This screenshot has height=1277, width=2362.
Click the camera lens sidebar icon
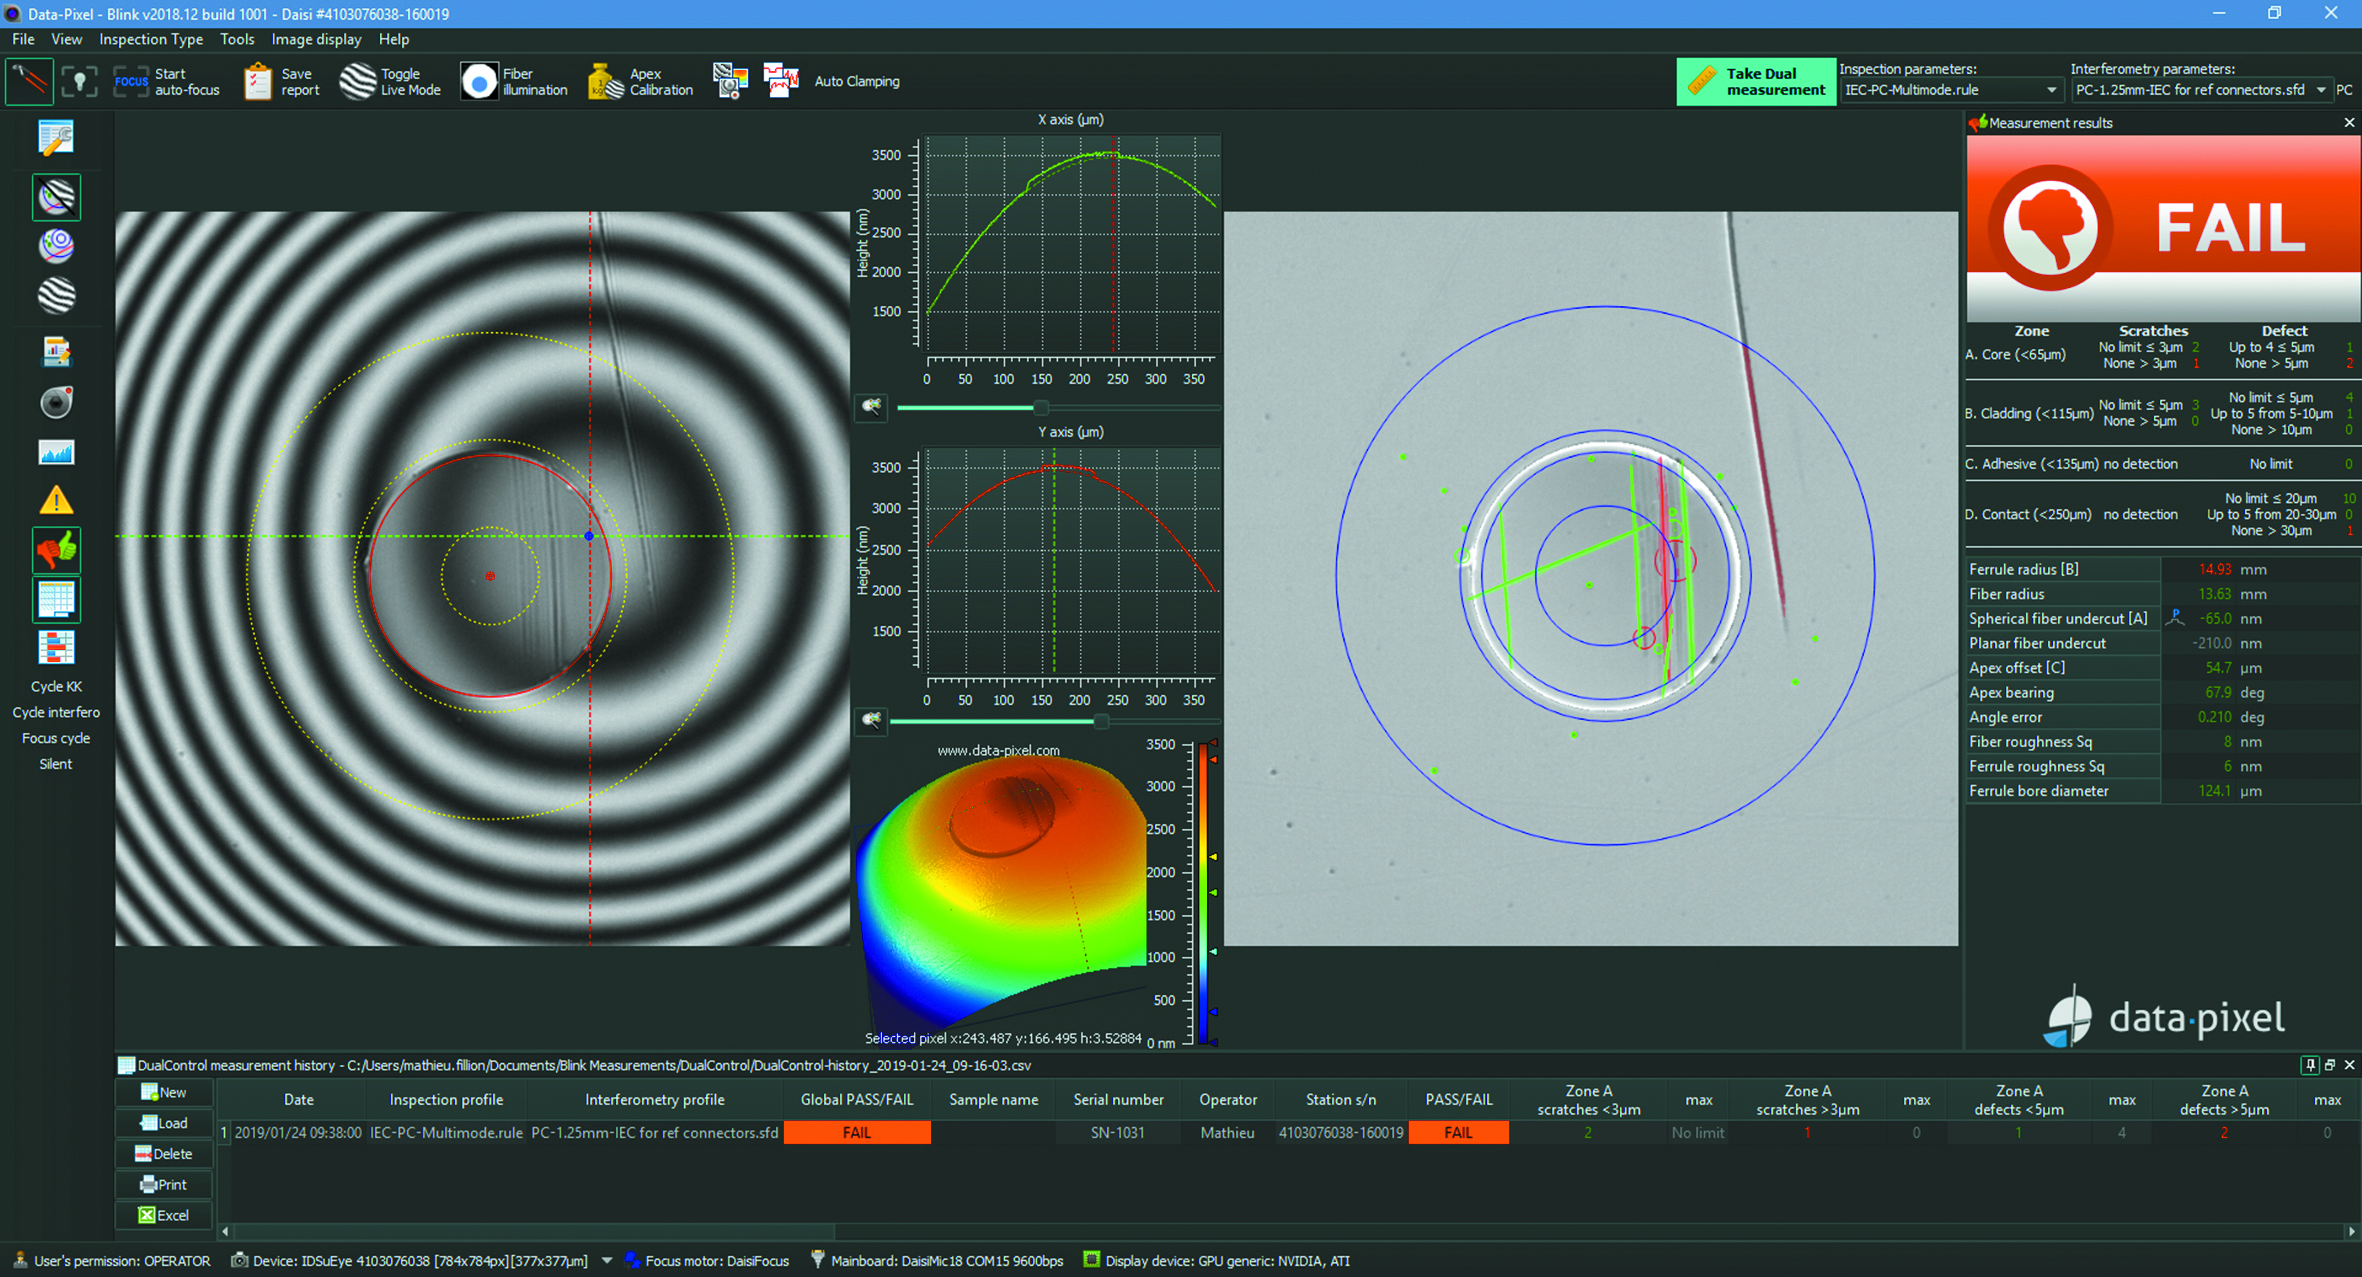click(56, 402)
